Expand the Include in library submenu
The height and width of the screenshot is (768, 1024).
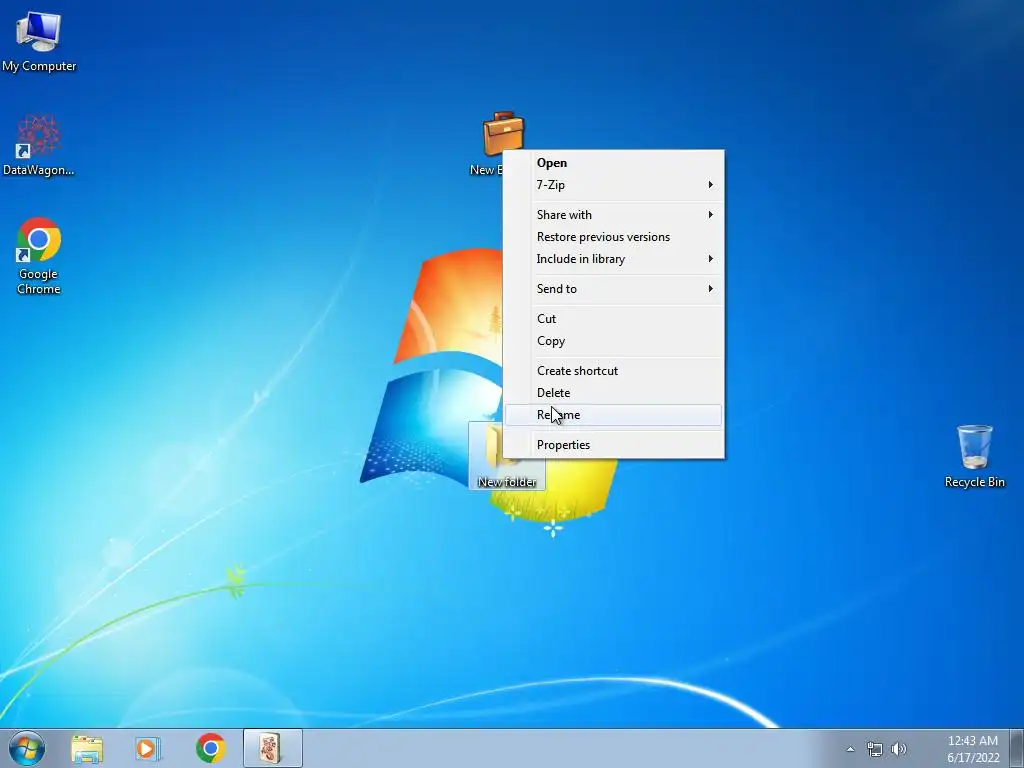click(x=613, y=259)
